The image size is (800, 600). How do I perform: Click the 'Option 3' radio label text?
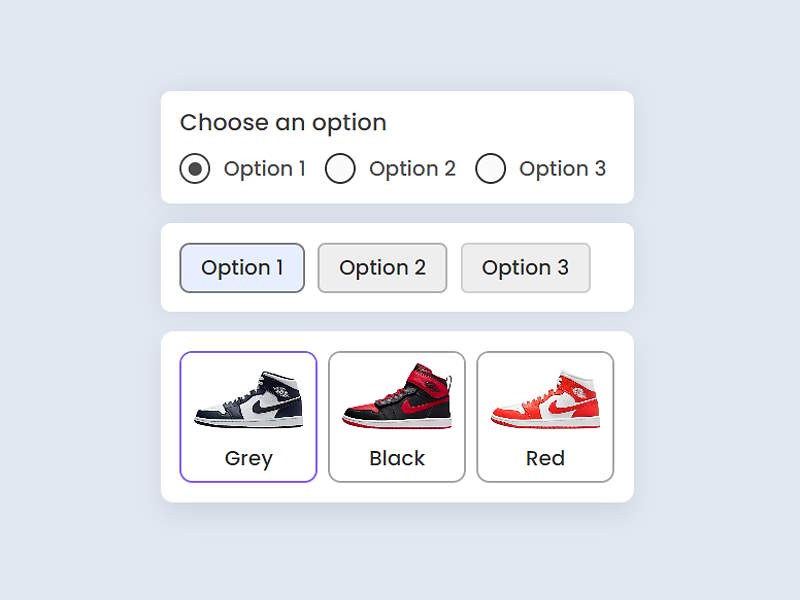coord(562,169)
